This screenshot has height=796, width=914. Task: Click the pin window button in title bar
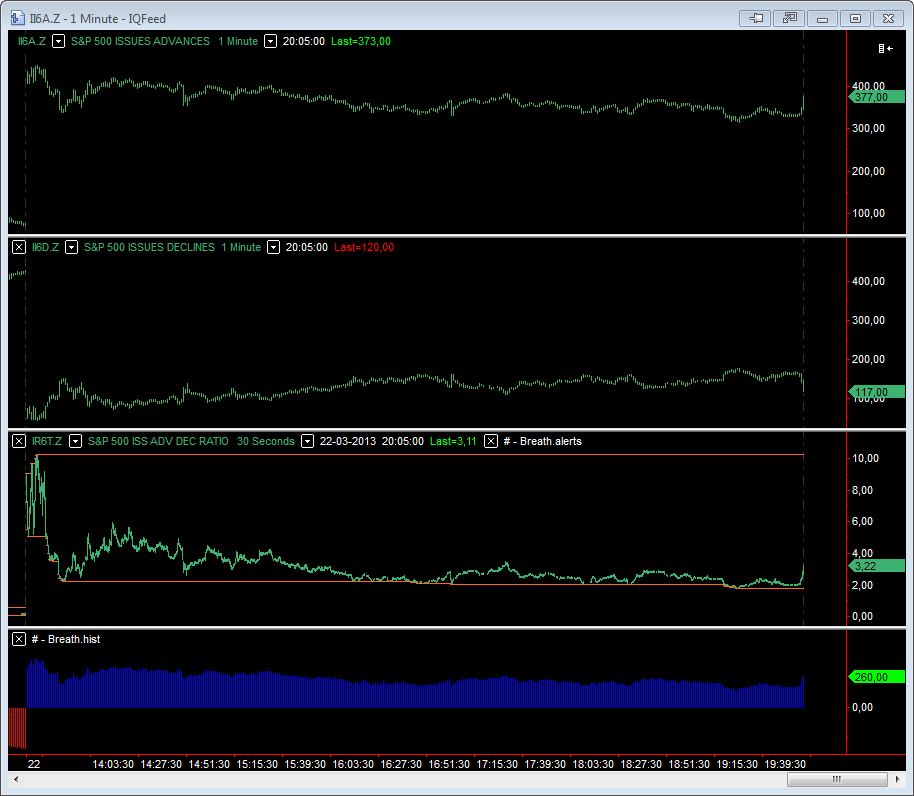pyautogui.click(x=755, y=19)
